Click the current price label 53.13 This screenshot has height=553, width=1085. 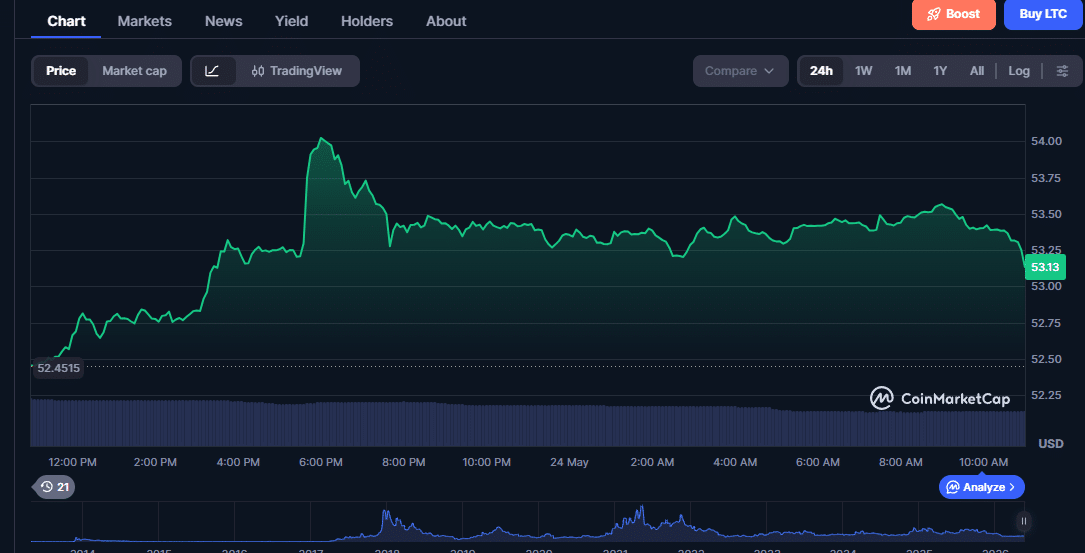[1046, 266]
